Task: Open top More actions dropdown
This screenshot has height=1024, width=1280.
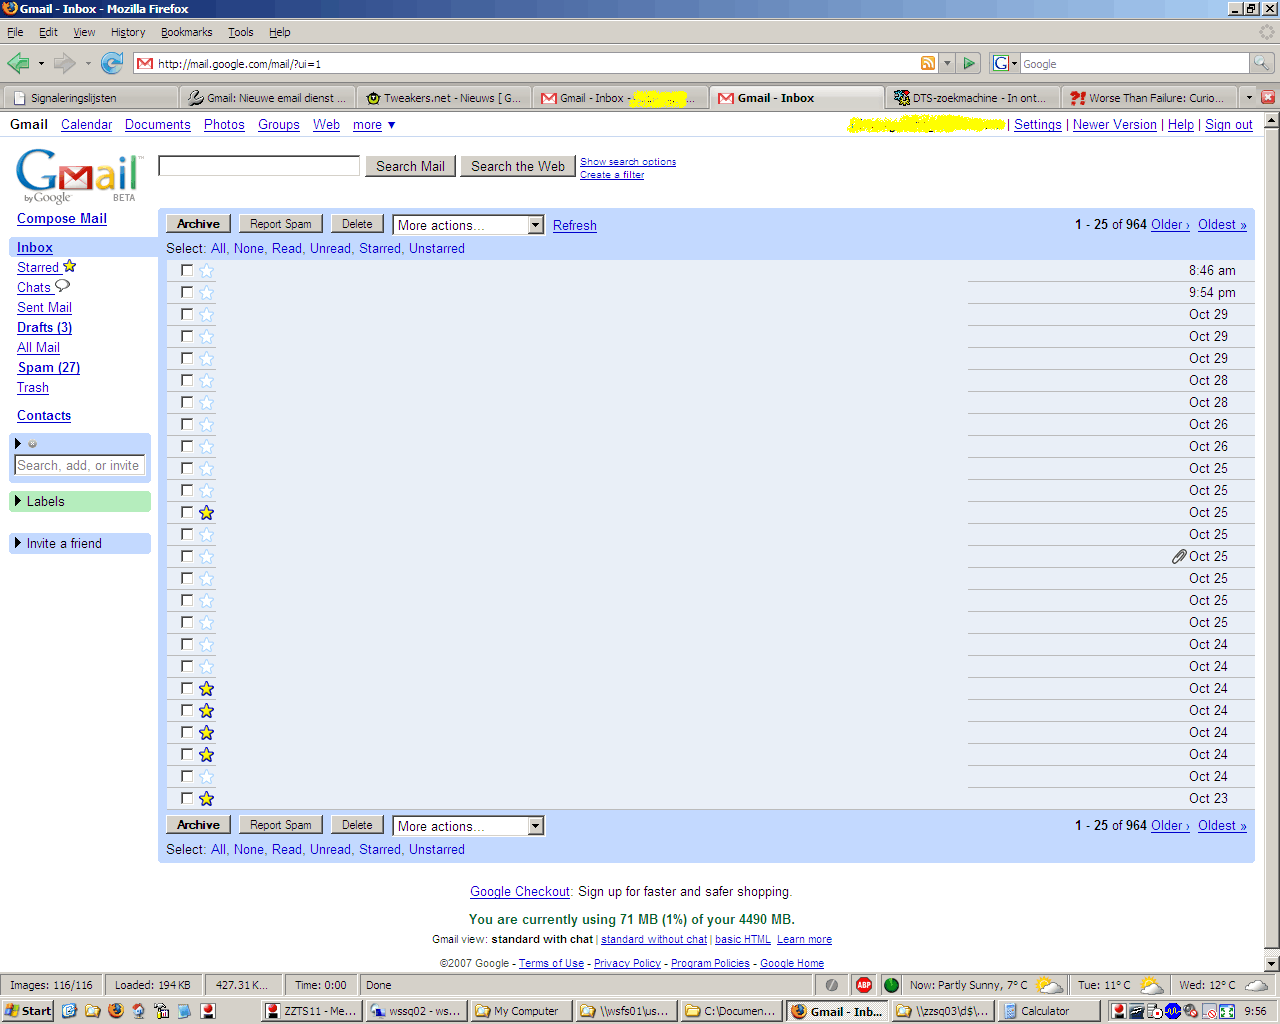Action: [468, 225]
